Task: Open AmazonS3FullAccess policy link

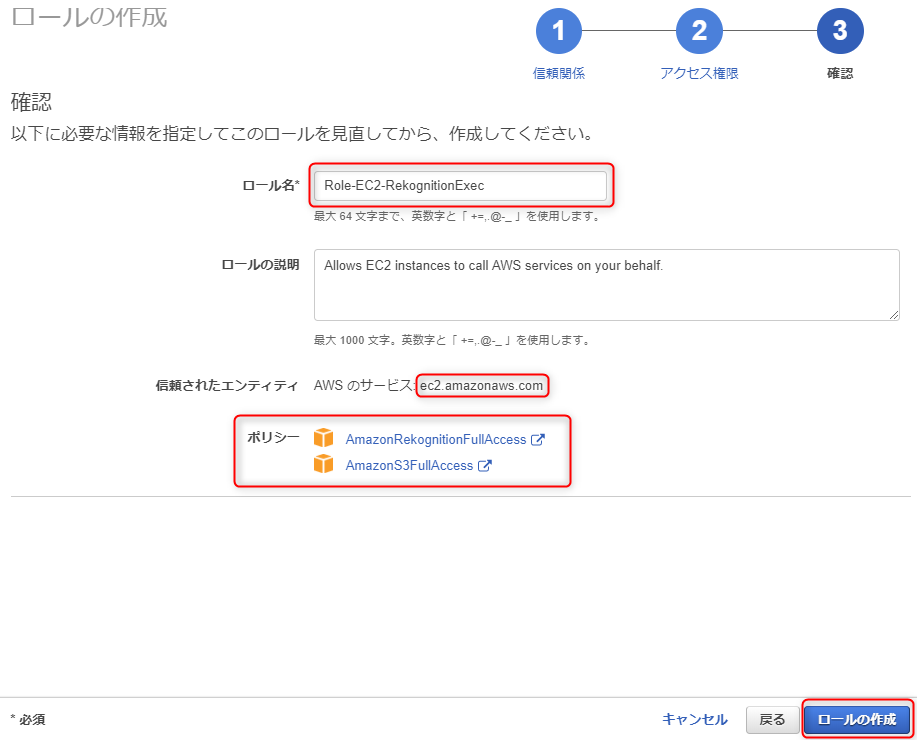Action: click(x=409, y=466)
